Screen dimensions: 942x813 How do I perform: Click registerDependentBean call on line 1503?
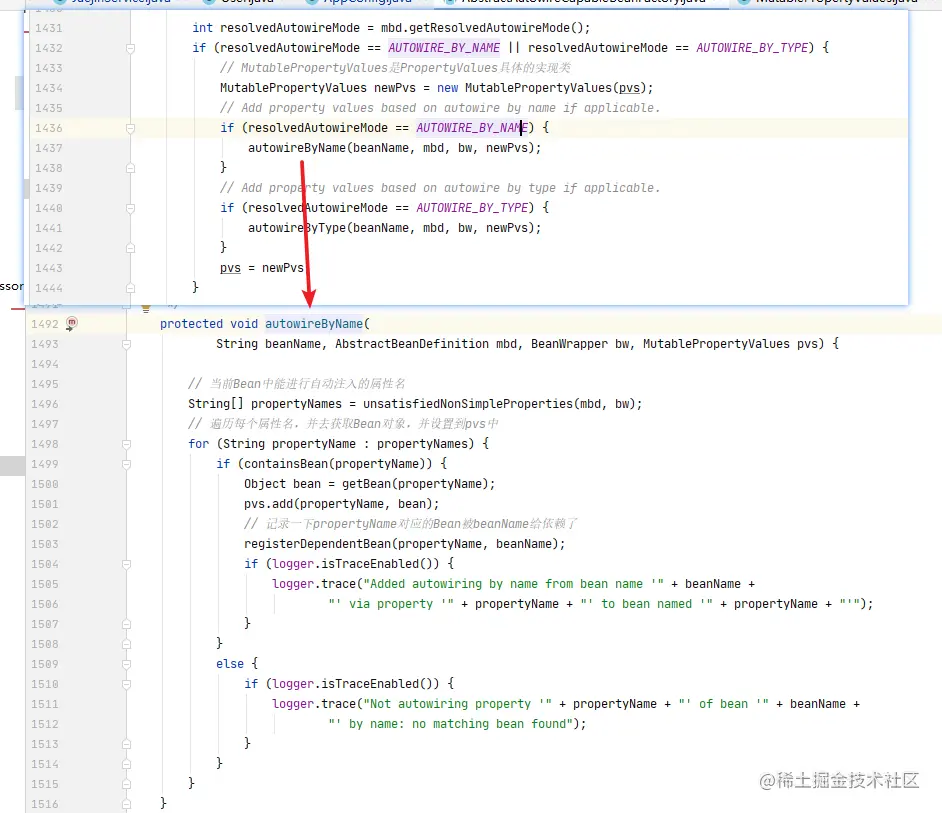(318, 544)
